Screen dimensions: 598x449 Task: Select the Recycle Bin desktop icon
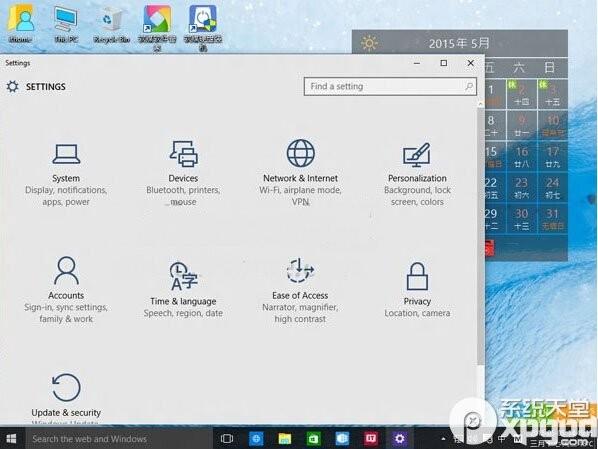click(112, 25)
